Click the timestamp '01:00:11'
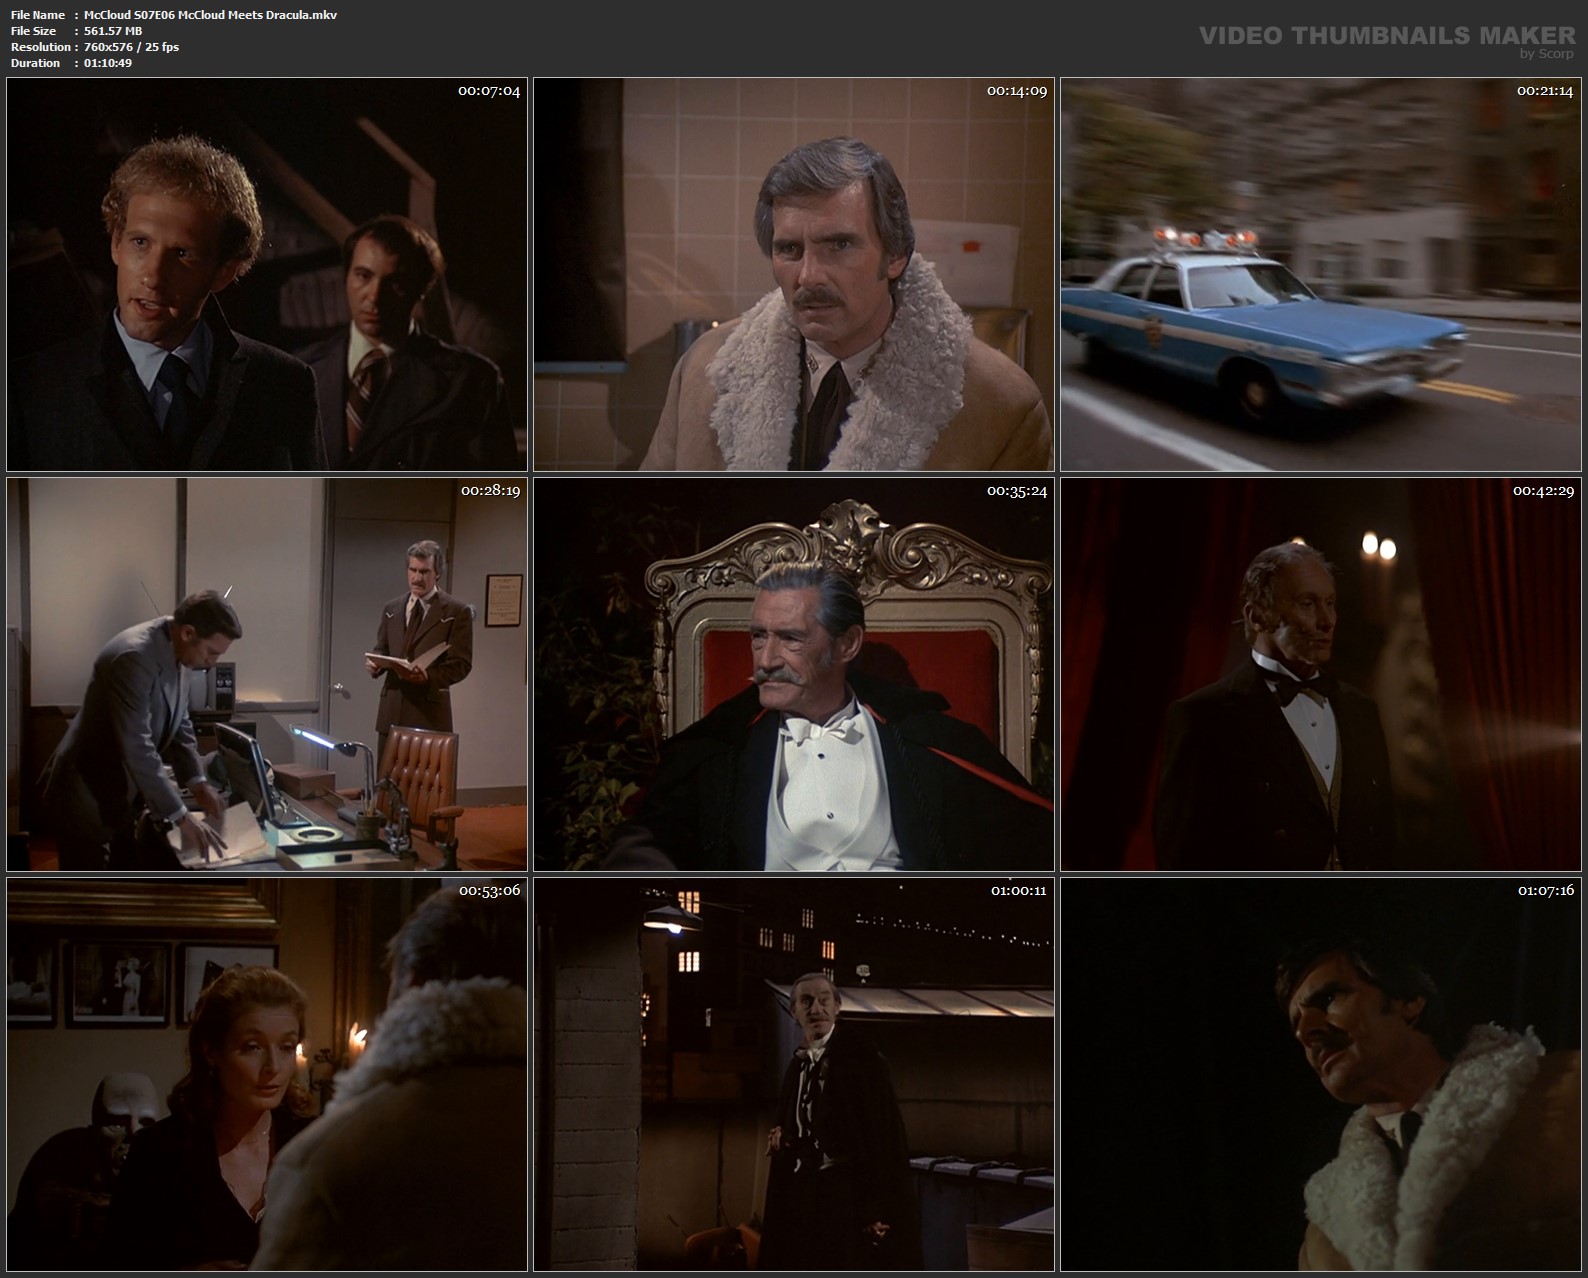Image resolution: width=1588 pixels, height=1278 pixels. pyautogui.click(x=1019, y=890)
